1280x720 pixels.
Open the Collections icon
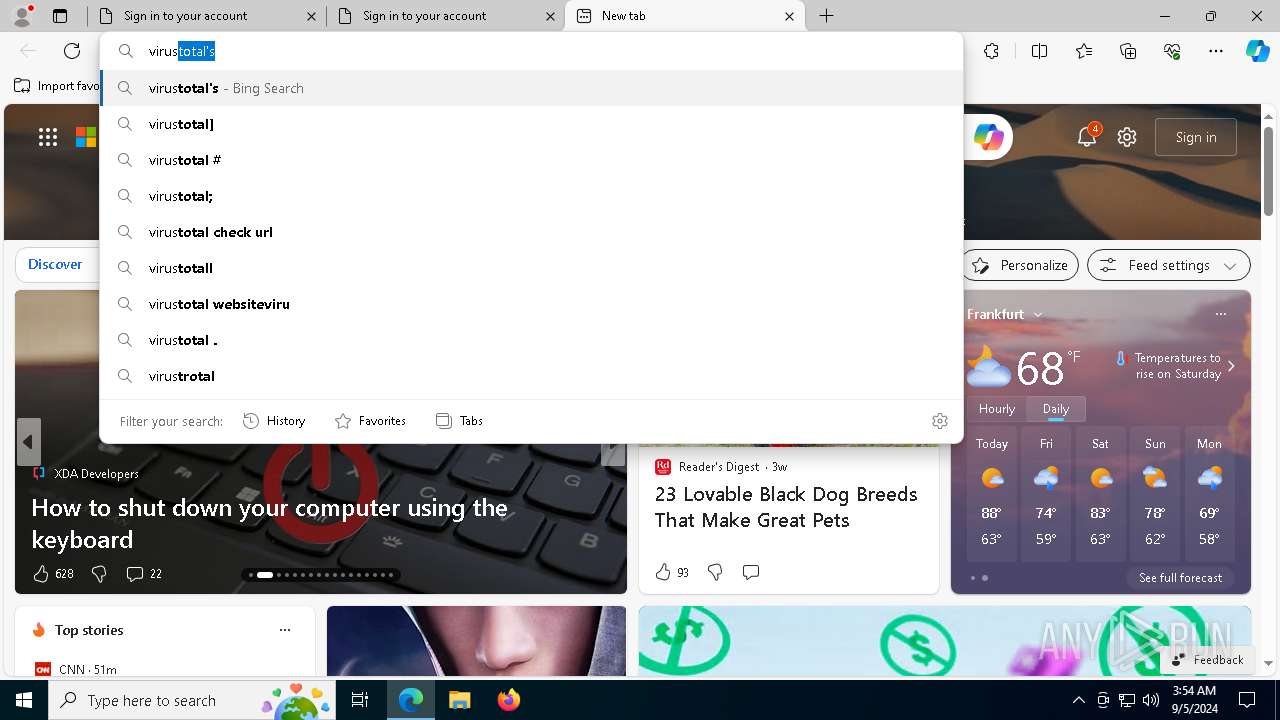(1128, 51)
